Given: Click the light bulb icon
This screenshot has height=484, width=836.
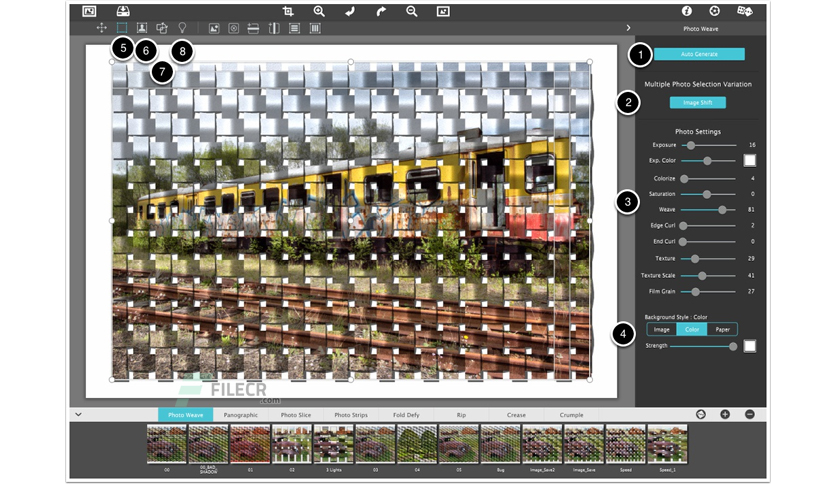Looking at the screenshot, I should click(182, 28).
